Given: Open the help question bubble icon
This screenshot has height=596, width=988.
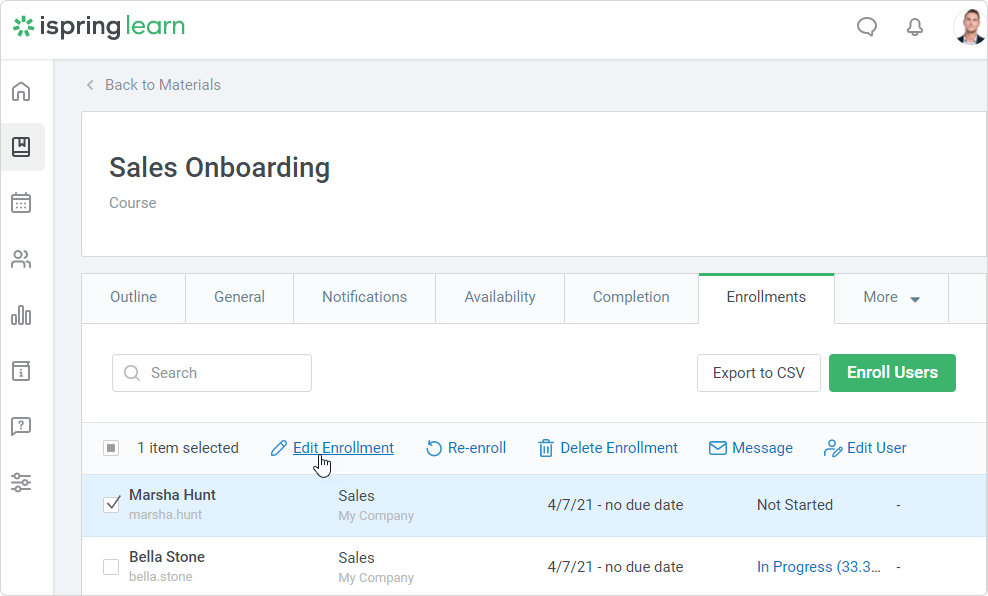Looking at the screenshot, I should click(x=21, y=427).
